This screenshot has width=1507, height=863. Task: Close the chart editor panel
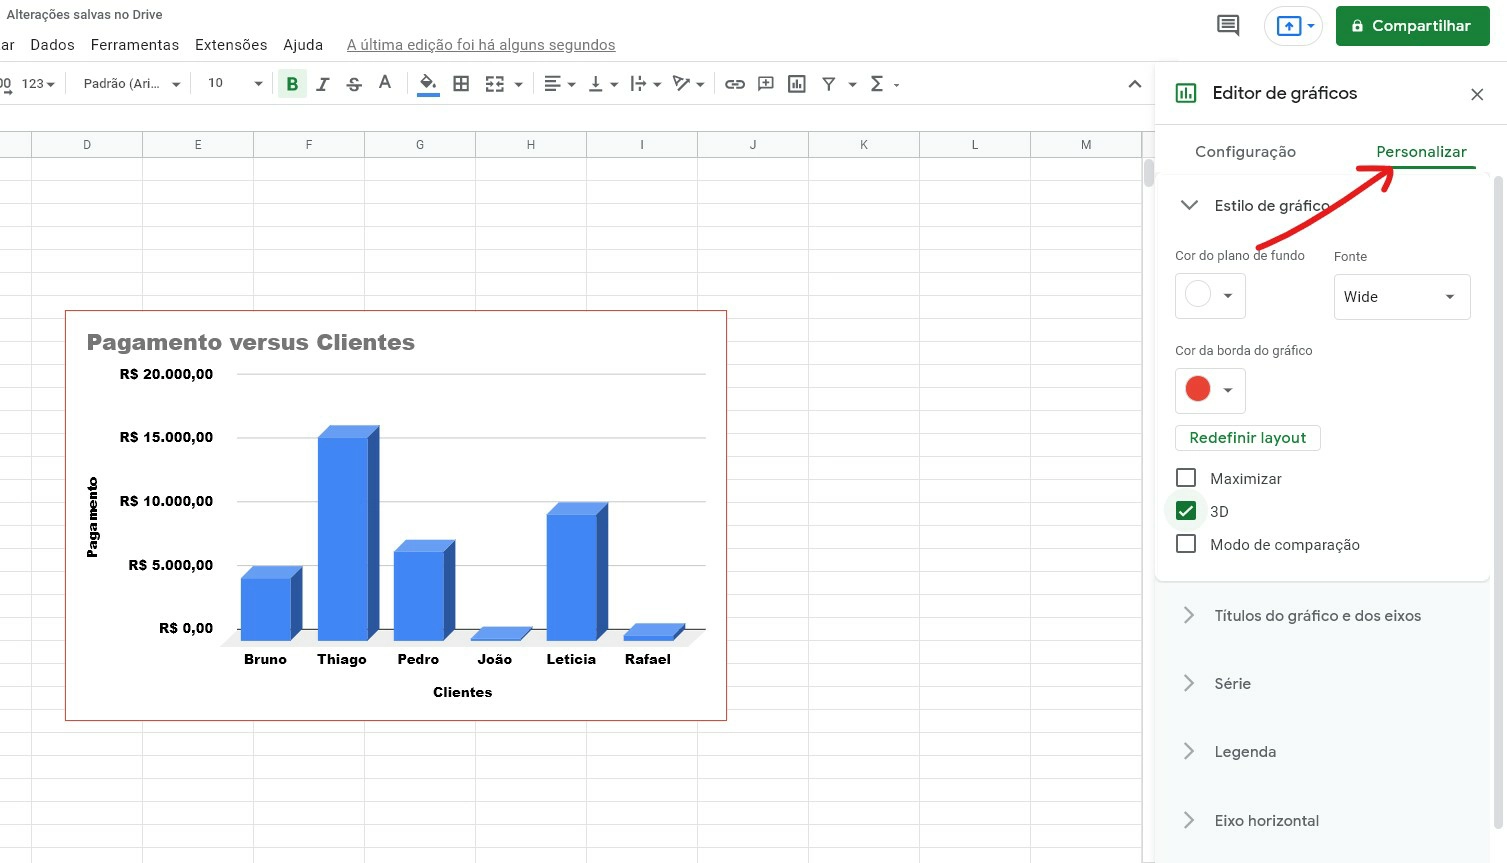point(1477,94)
